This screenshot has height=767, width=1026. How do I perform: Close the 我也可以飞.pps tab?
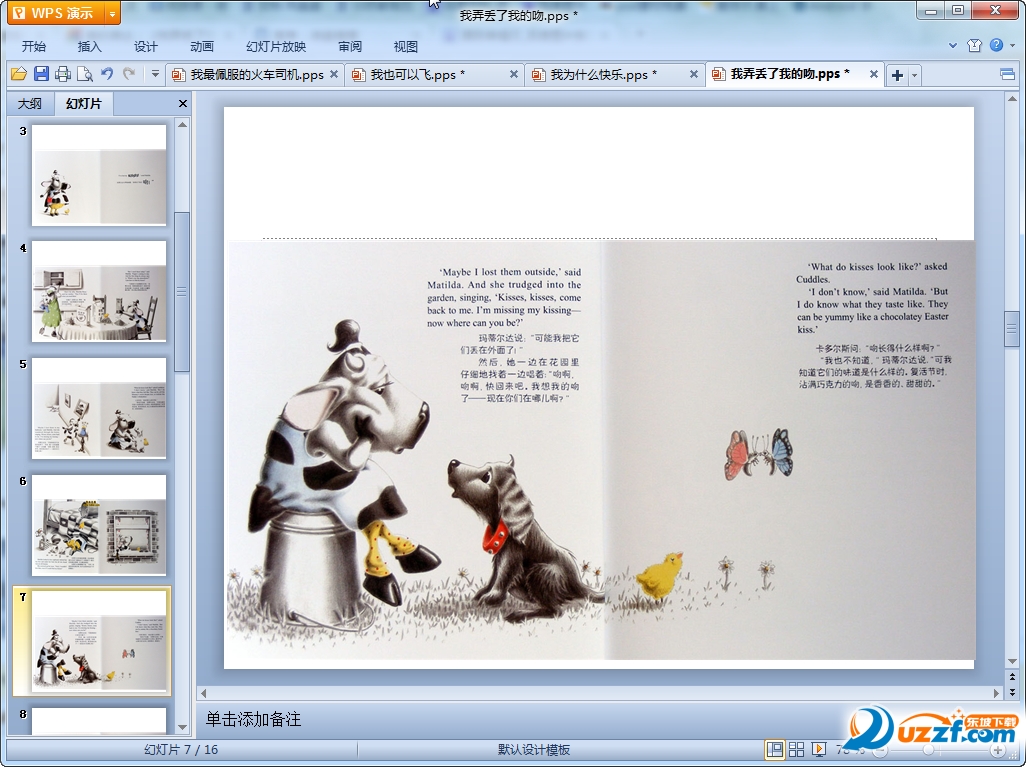(x=514, y=75)
